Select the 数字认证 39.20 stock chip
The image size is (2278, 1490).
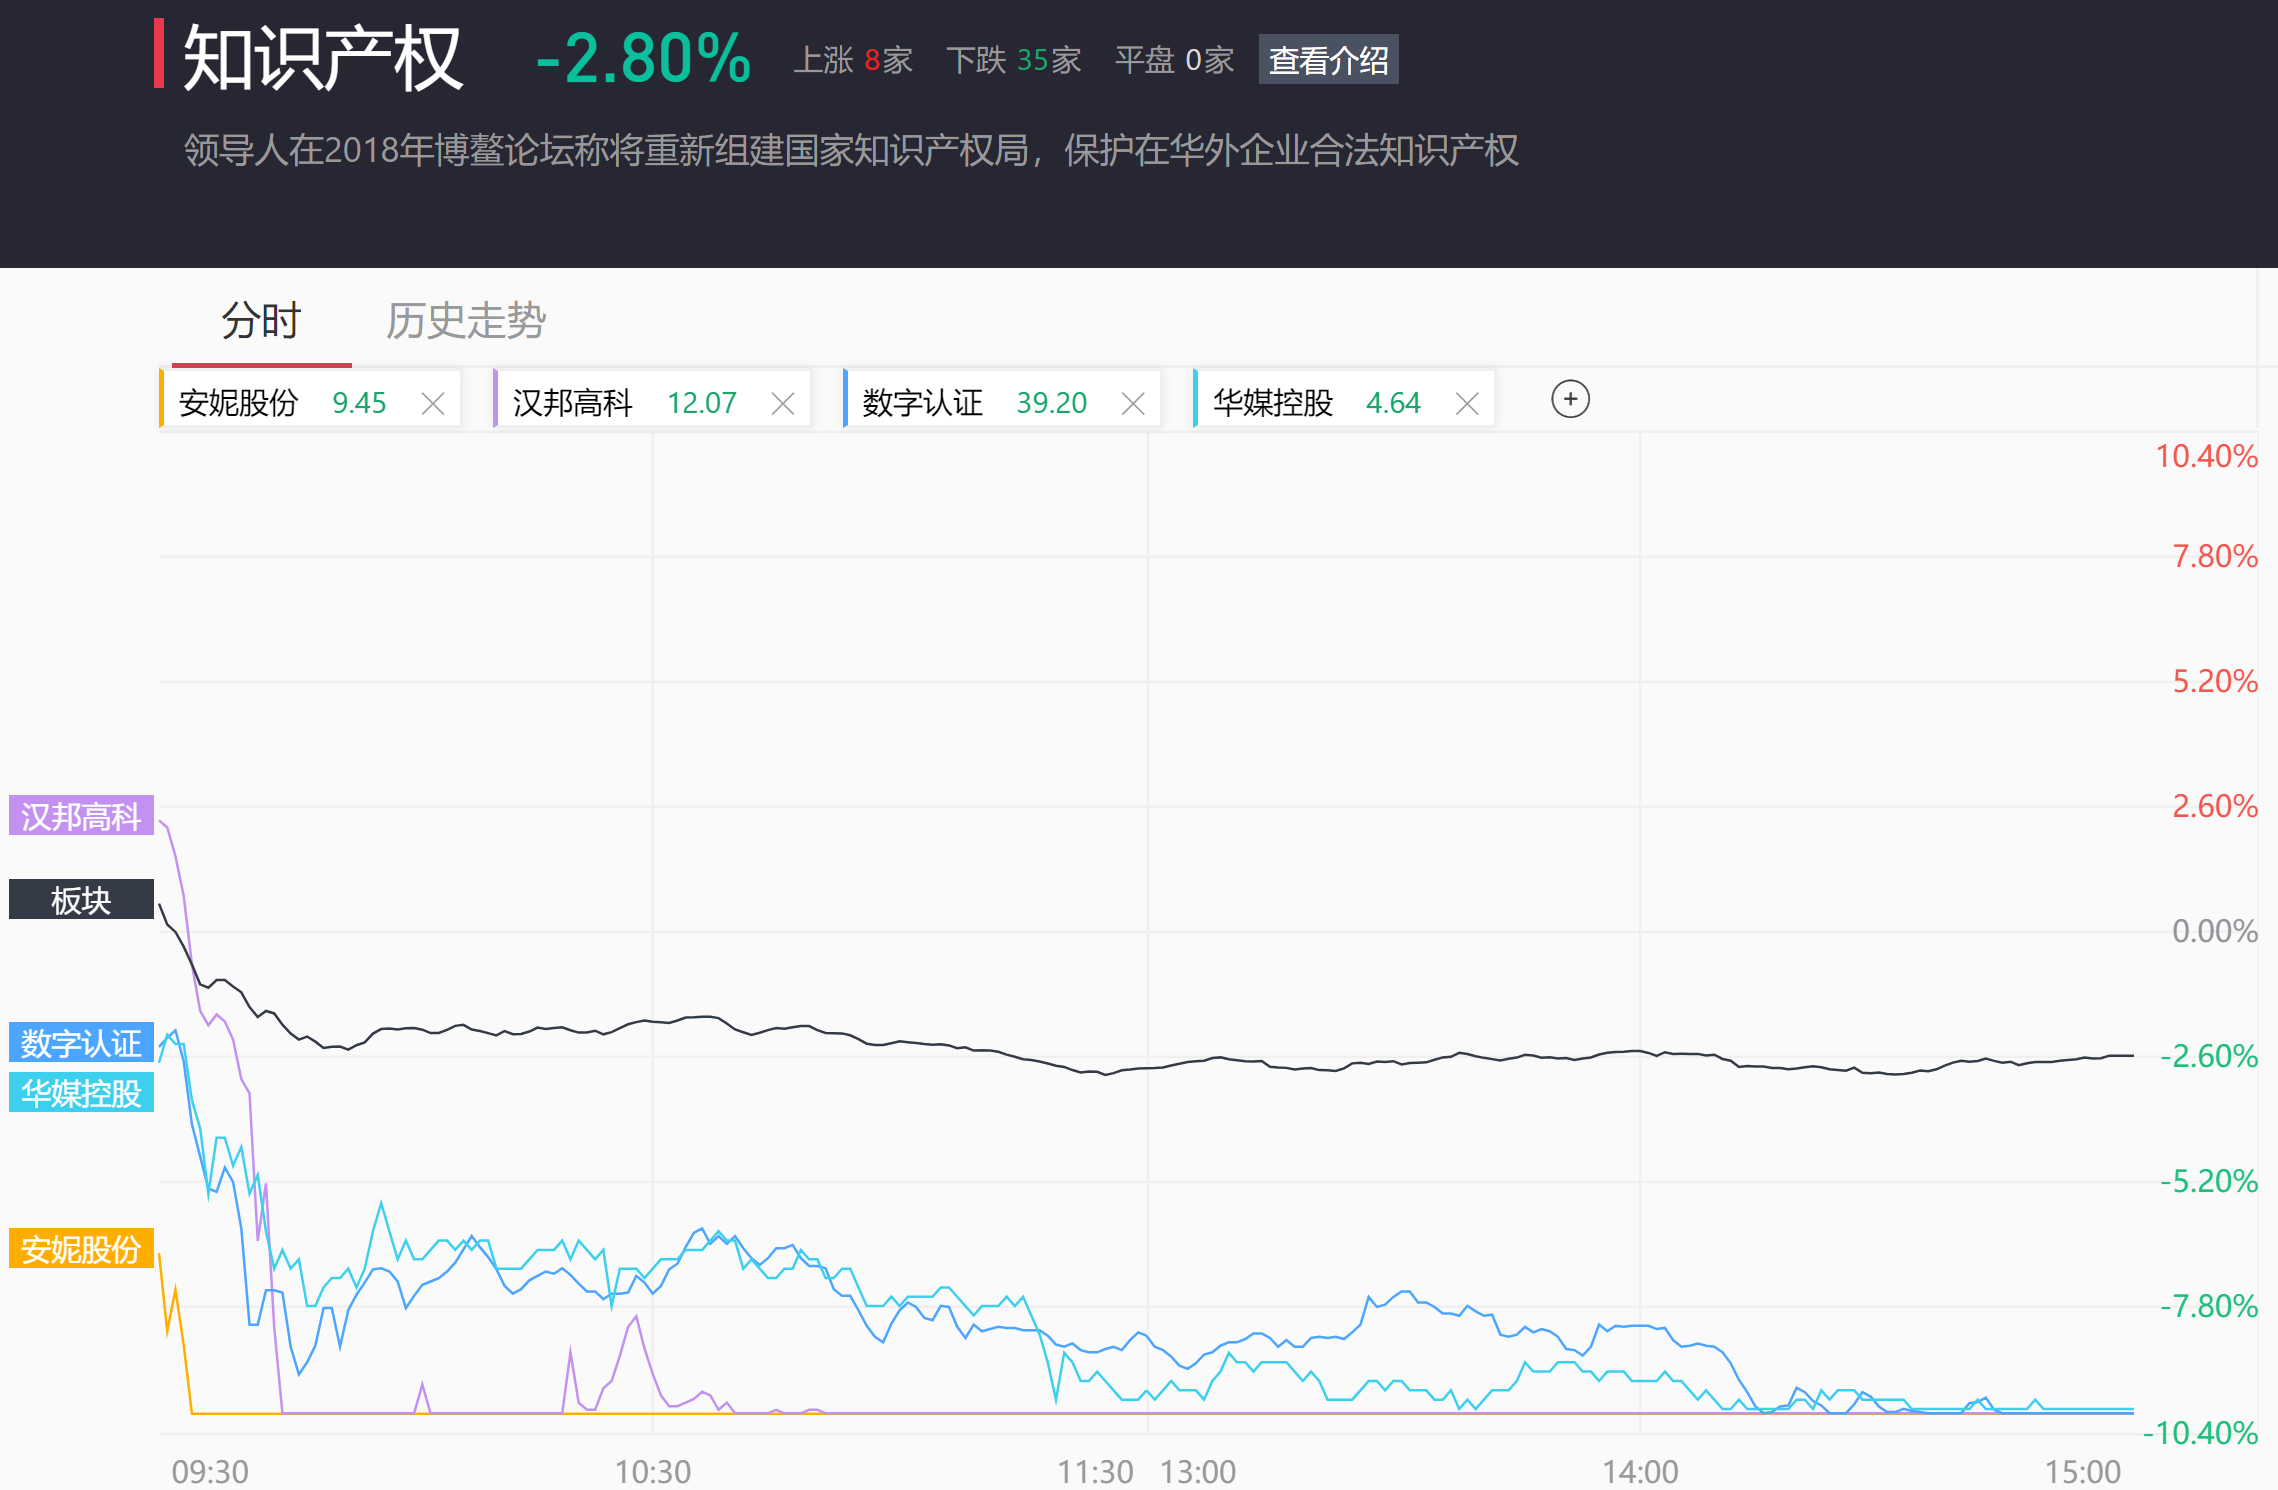(x=1002, y=400)
